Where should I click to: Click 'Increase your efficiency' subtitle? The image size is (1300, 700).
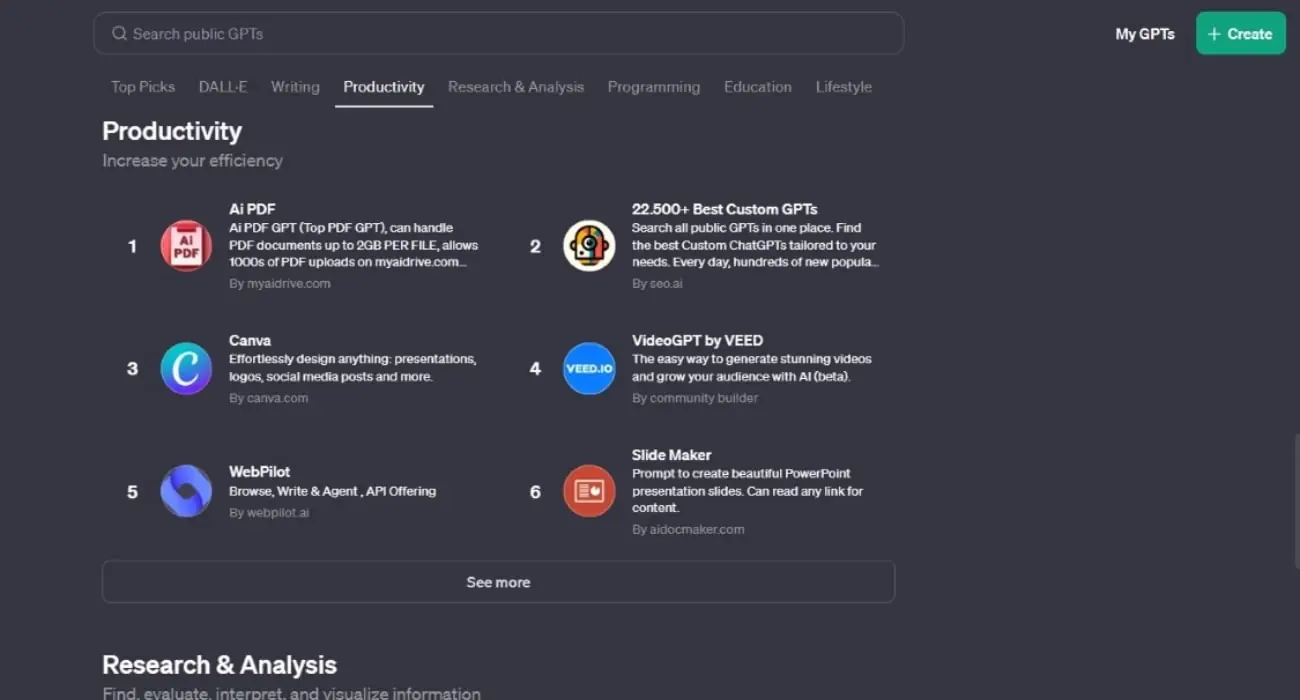point(192,160)
